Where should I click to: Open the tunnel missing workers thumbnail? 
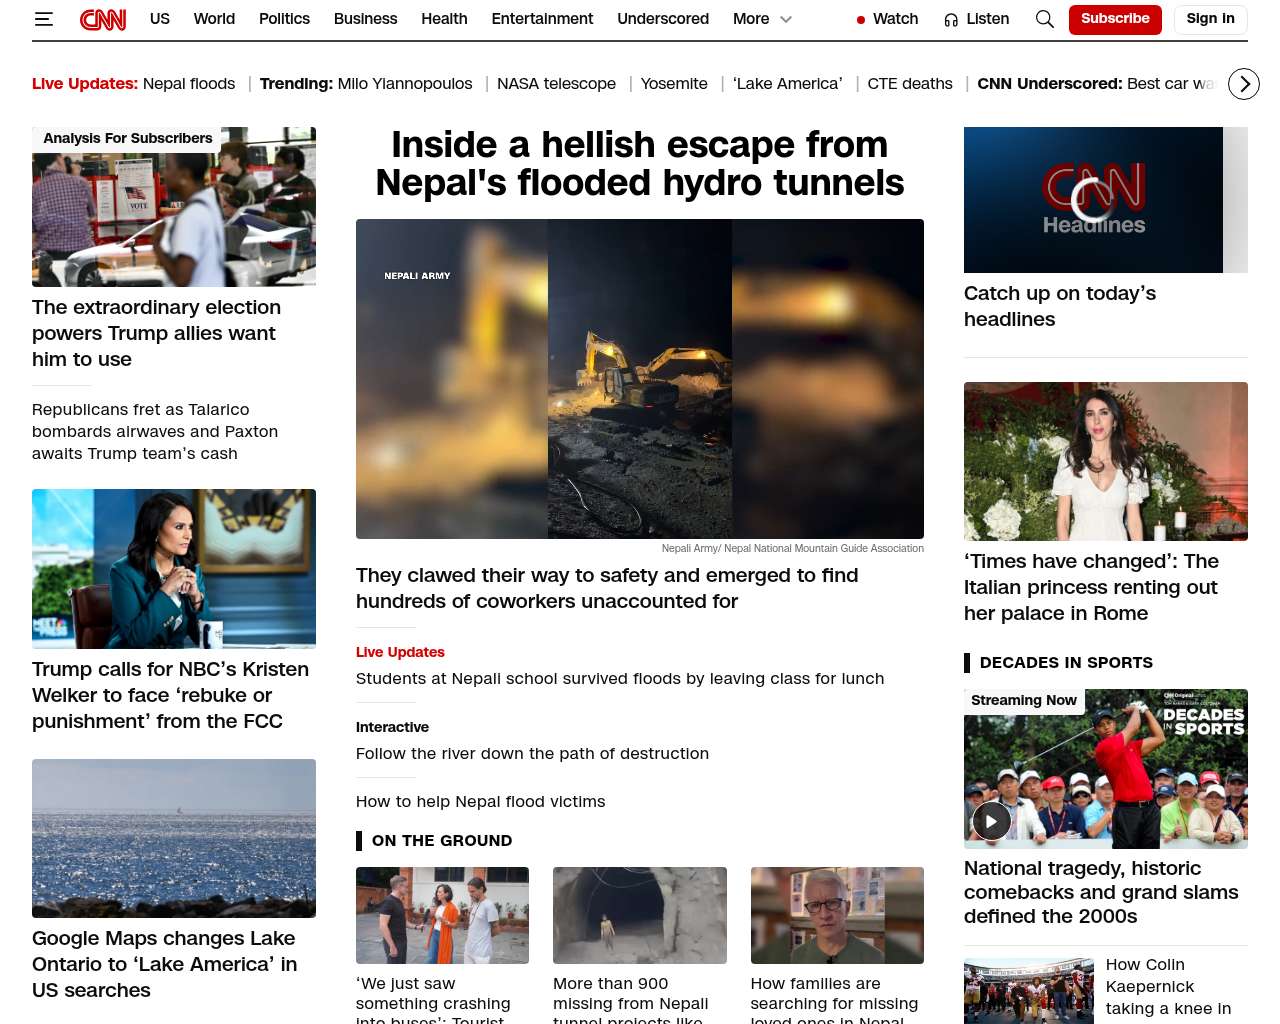tap(640, 915)
